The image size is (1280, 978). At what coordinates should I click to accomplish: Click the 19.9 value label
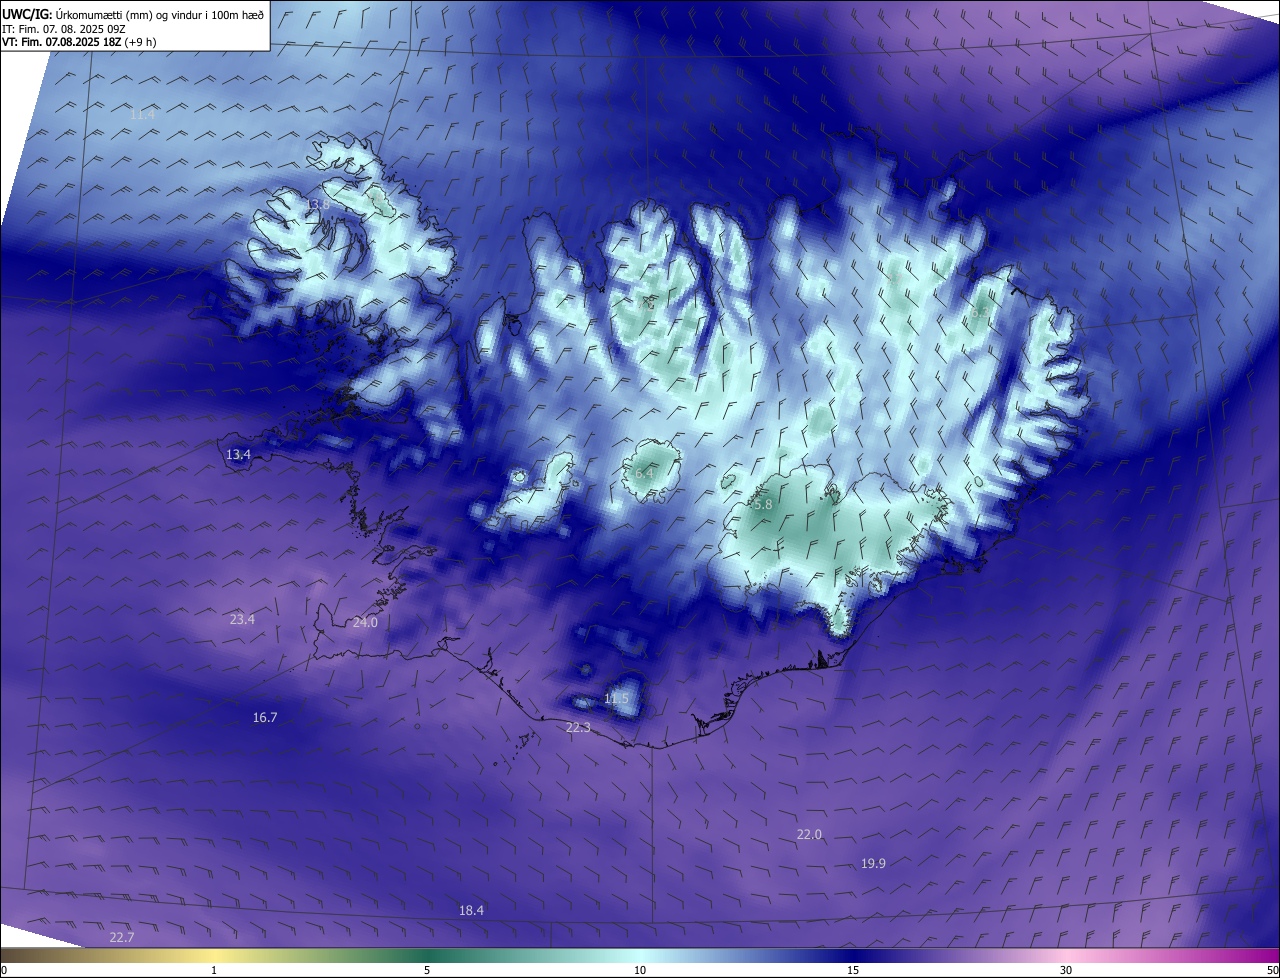[873, 864]
